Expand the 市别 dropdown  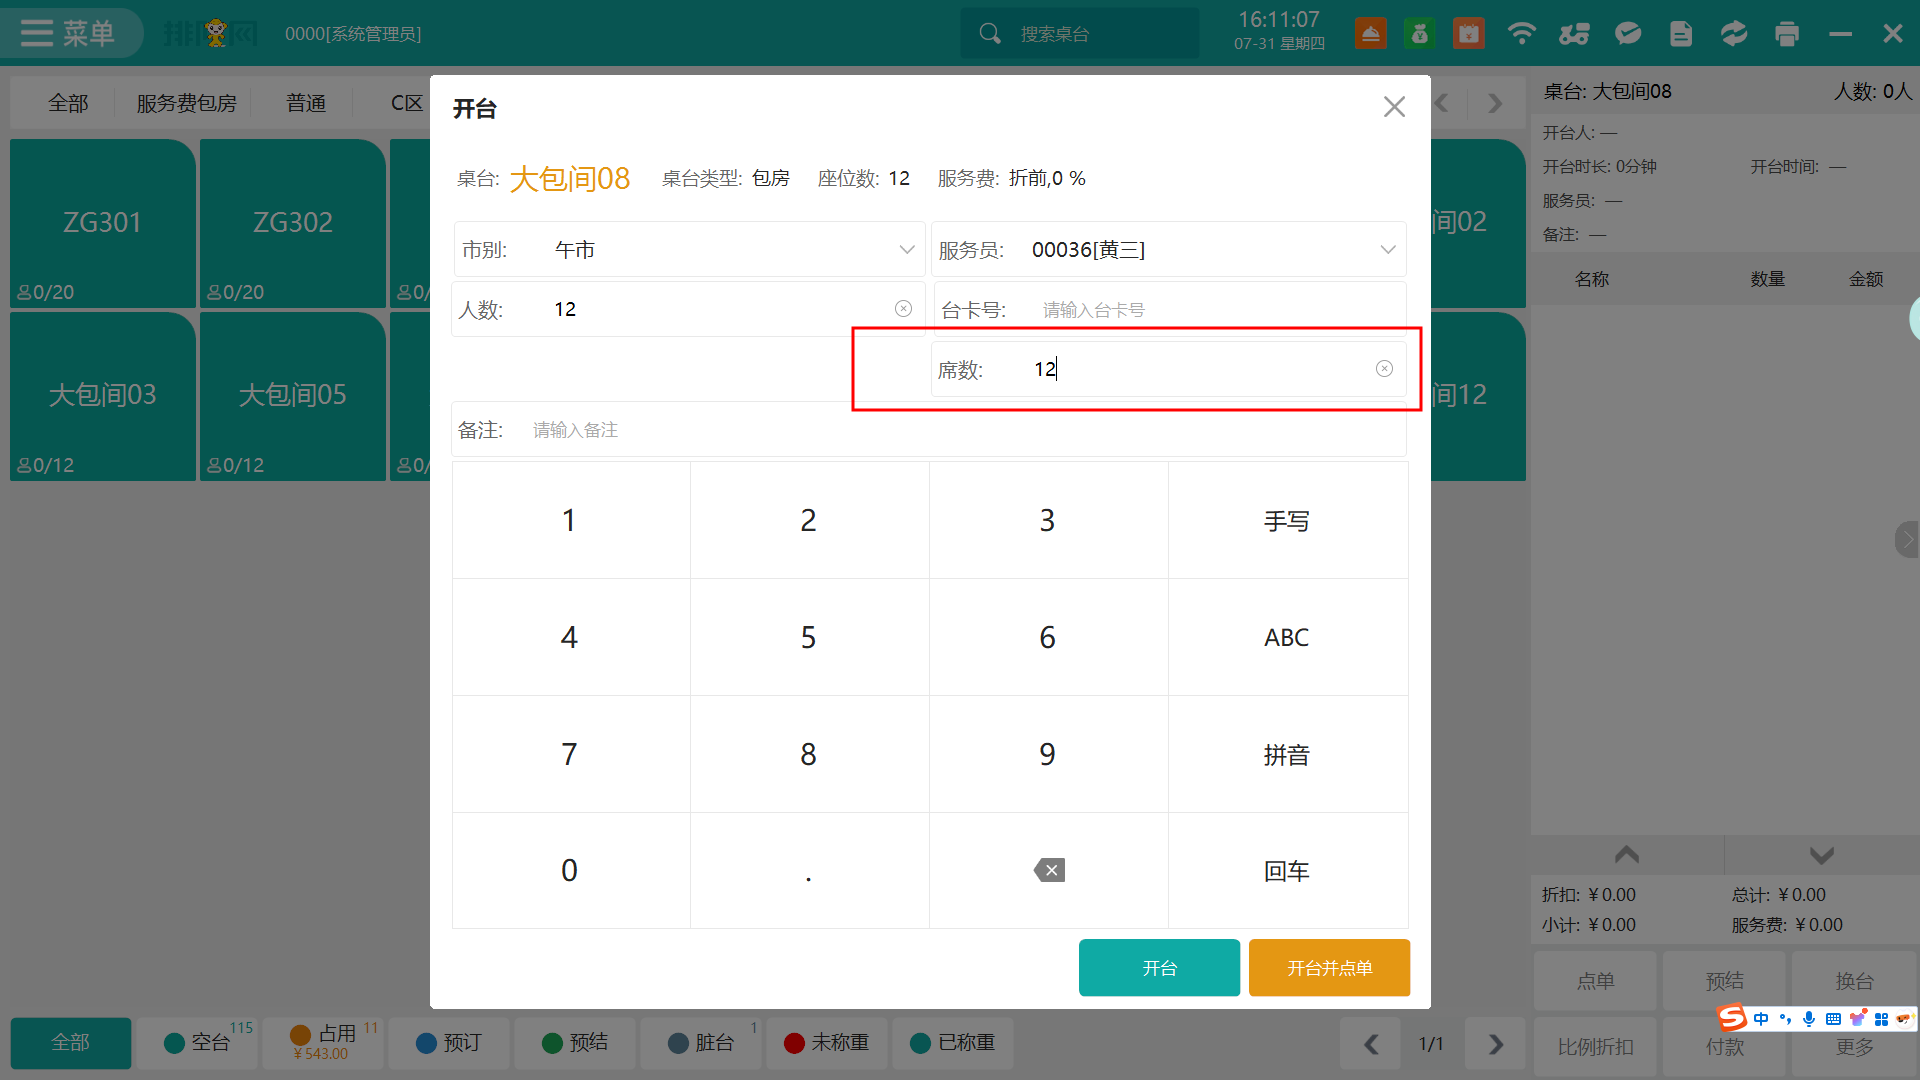[x=906, y=250]
